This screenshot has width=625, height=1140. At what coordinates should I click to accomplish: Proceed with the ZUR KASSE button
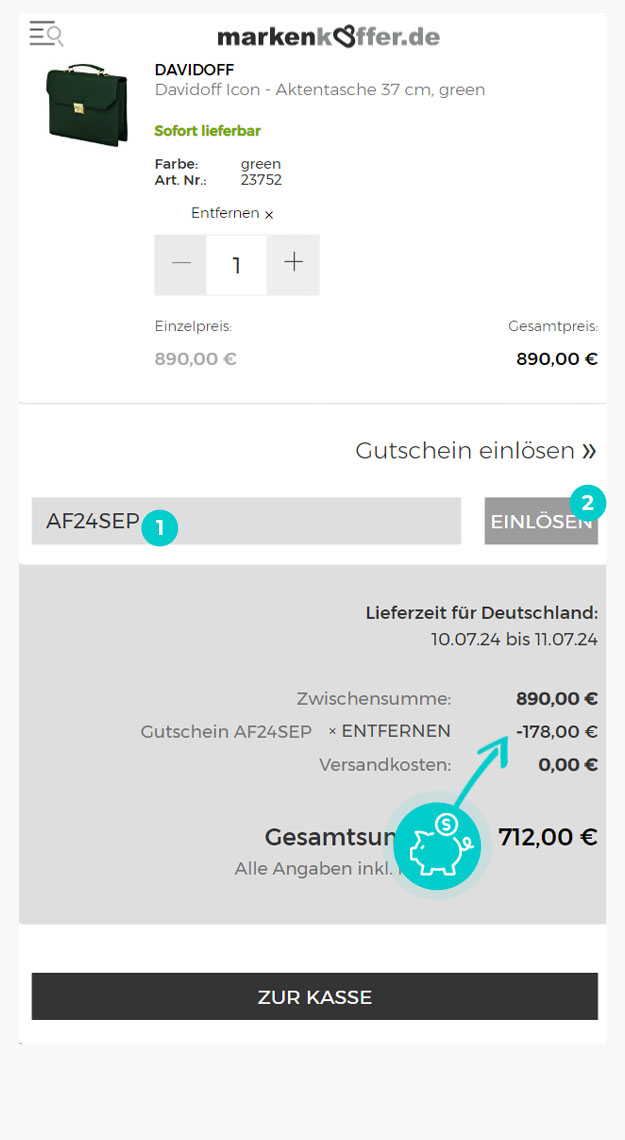tap(315, 997)
